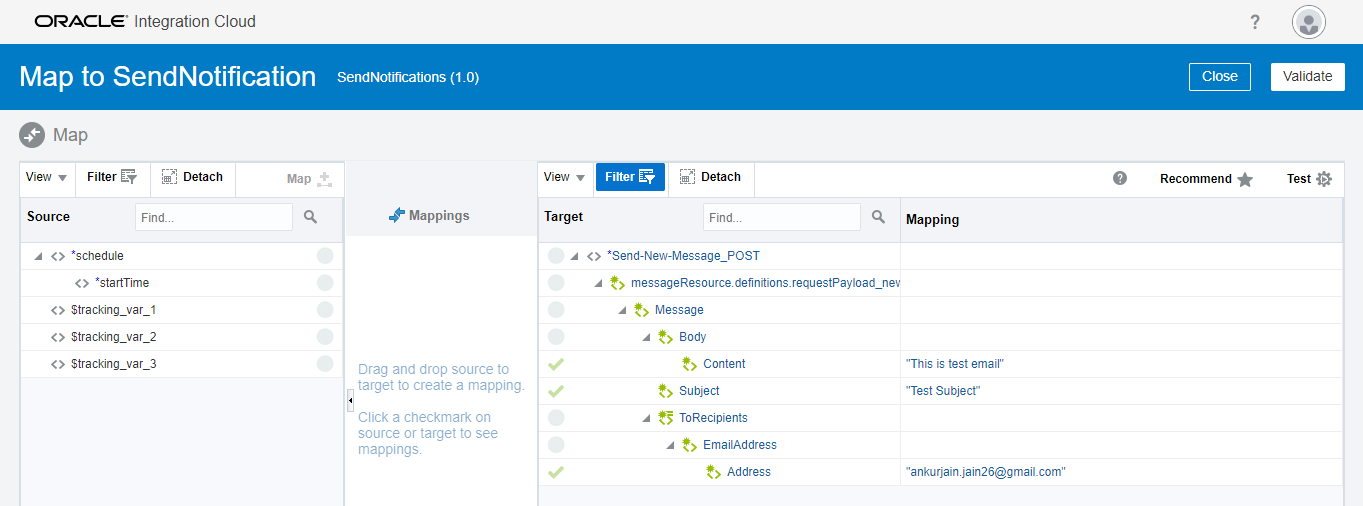Collapse the Body tree node

coord(646,337)
